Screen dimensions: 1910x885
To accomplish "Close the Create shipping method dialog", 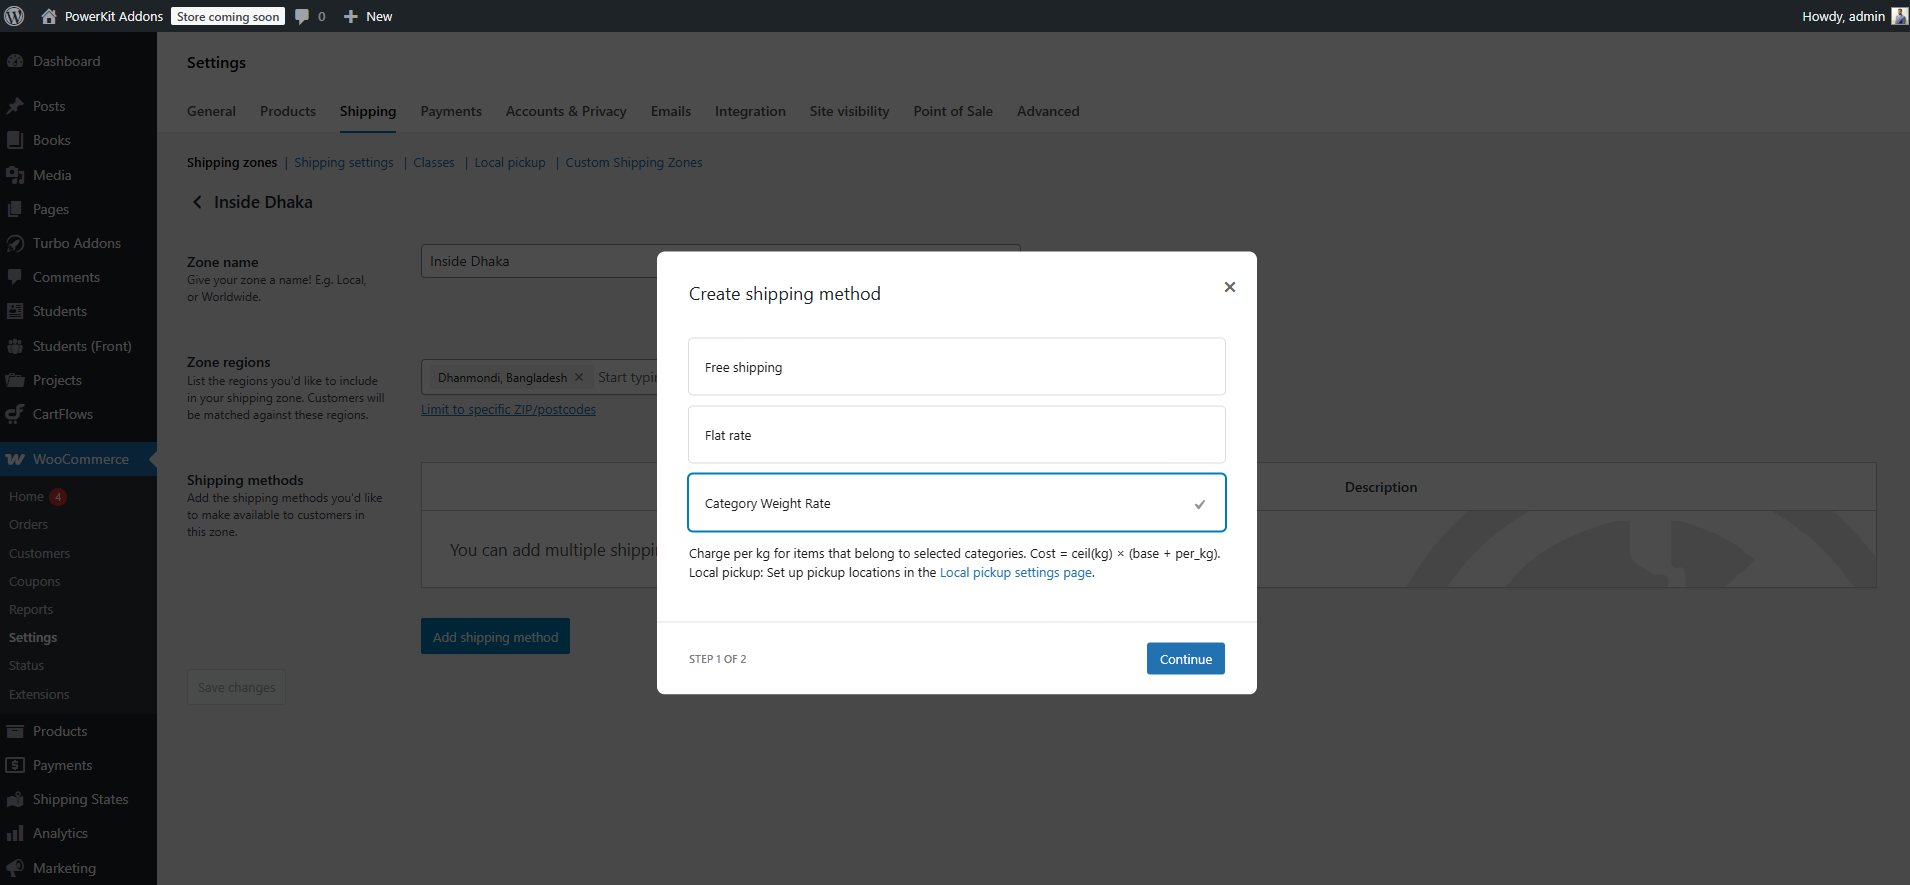I will pyautogui.click(x=1230, y=287).
